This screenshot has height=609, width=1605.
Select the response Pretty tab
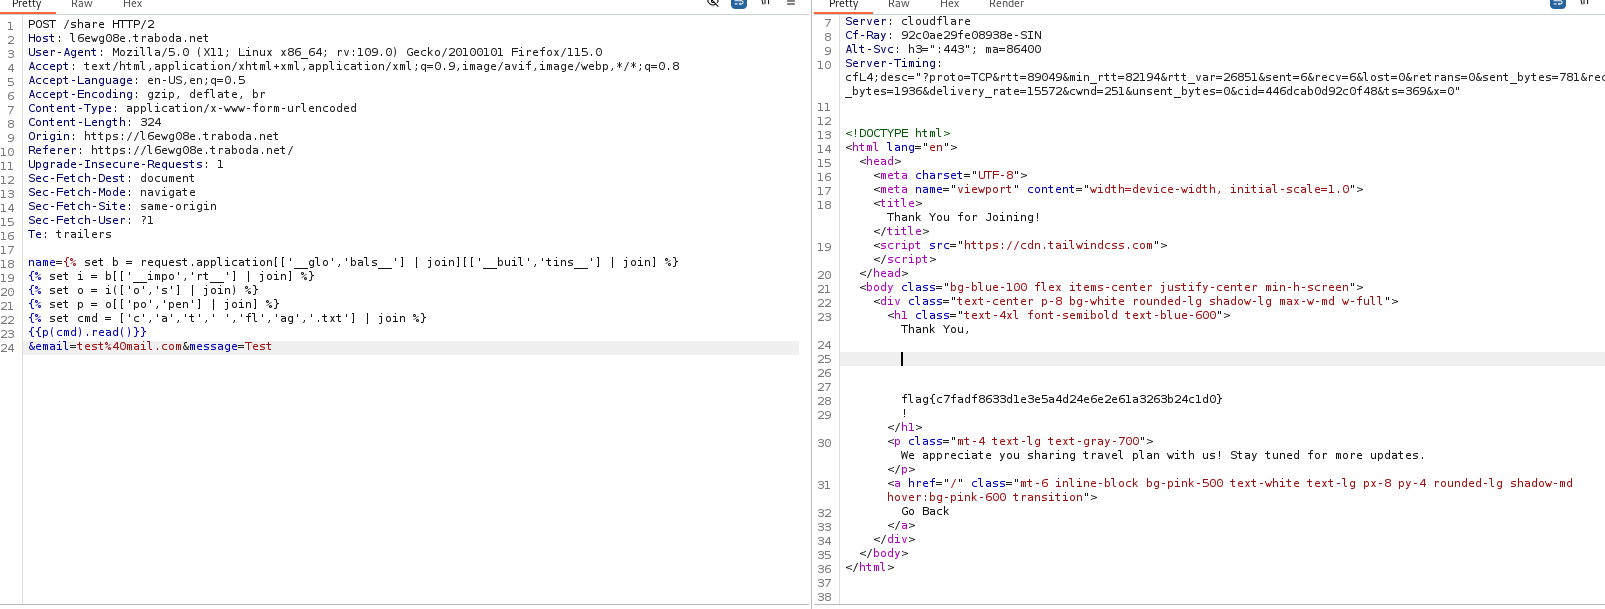click(844, 5)
